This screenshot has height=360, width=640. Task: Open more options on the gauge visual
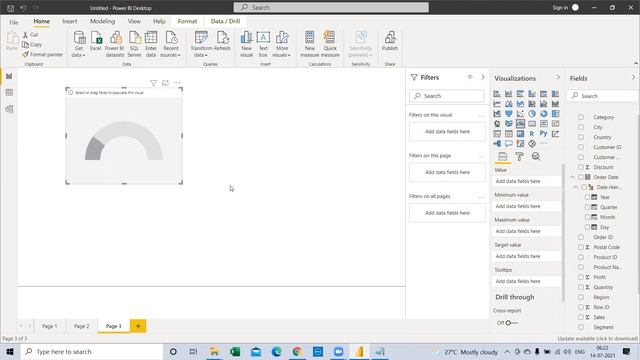[177, 83]
